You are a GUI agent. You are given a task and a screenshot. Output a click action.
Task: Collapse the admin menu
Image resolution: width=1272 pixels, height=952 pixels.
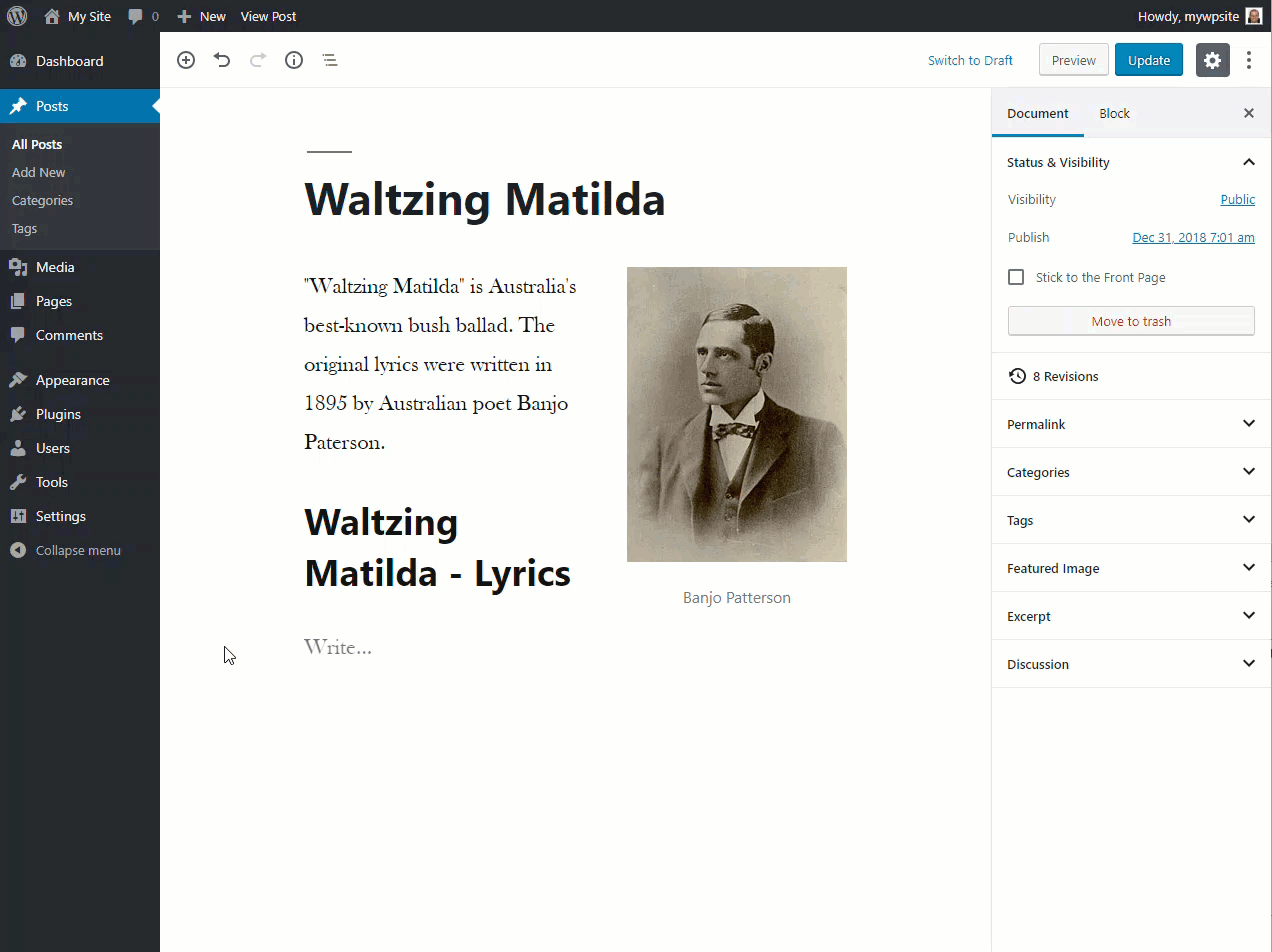click(80, 550)
